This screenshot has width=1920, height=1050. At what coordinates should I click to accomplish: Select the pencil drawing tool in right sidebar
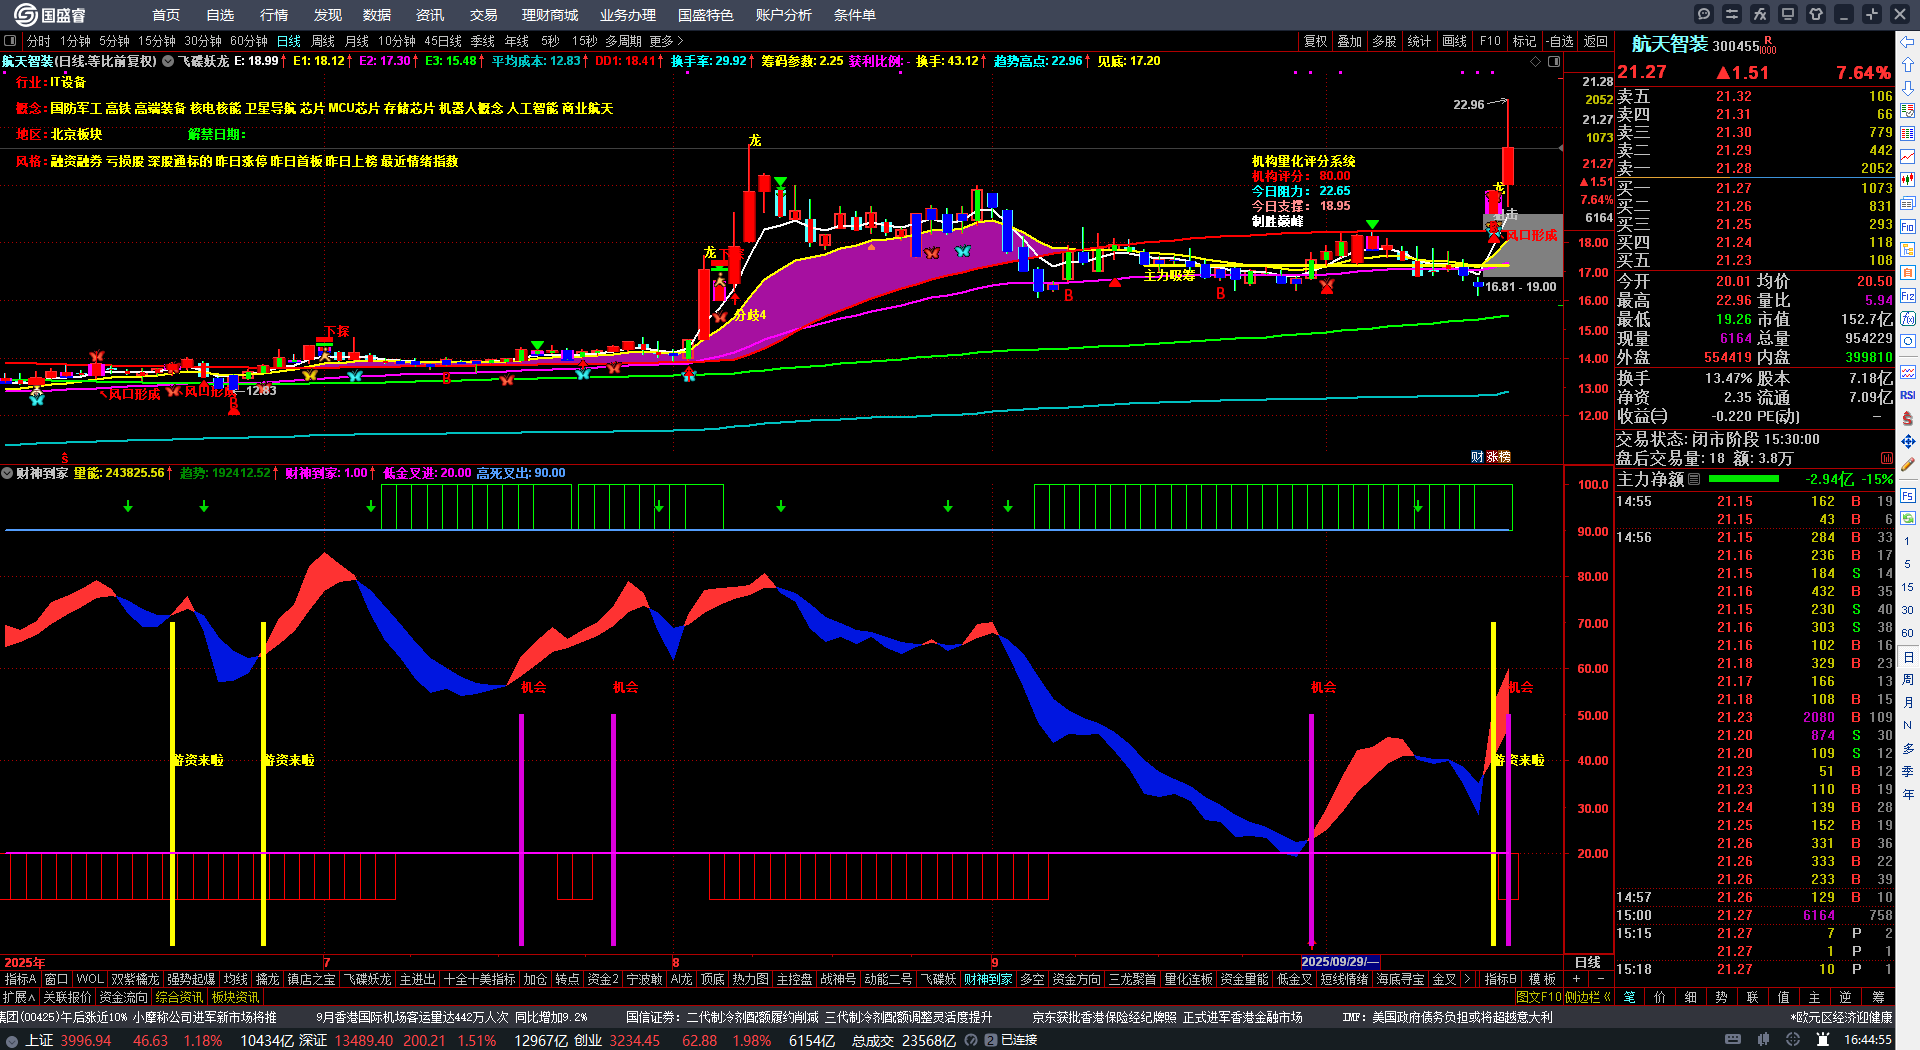click(x=1908, y=464)
